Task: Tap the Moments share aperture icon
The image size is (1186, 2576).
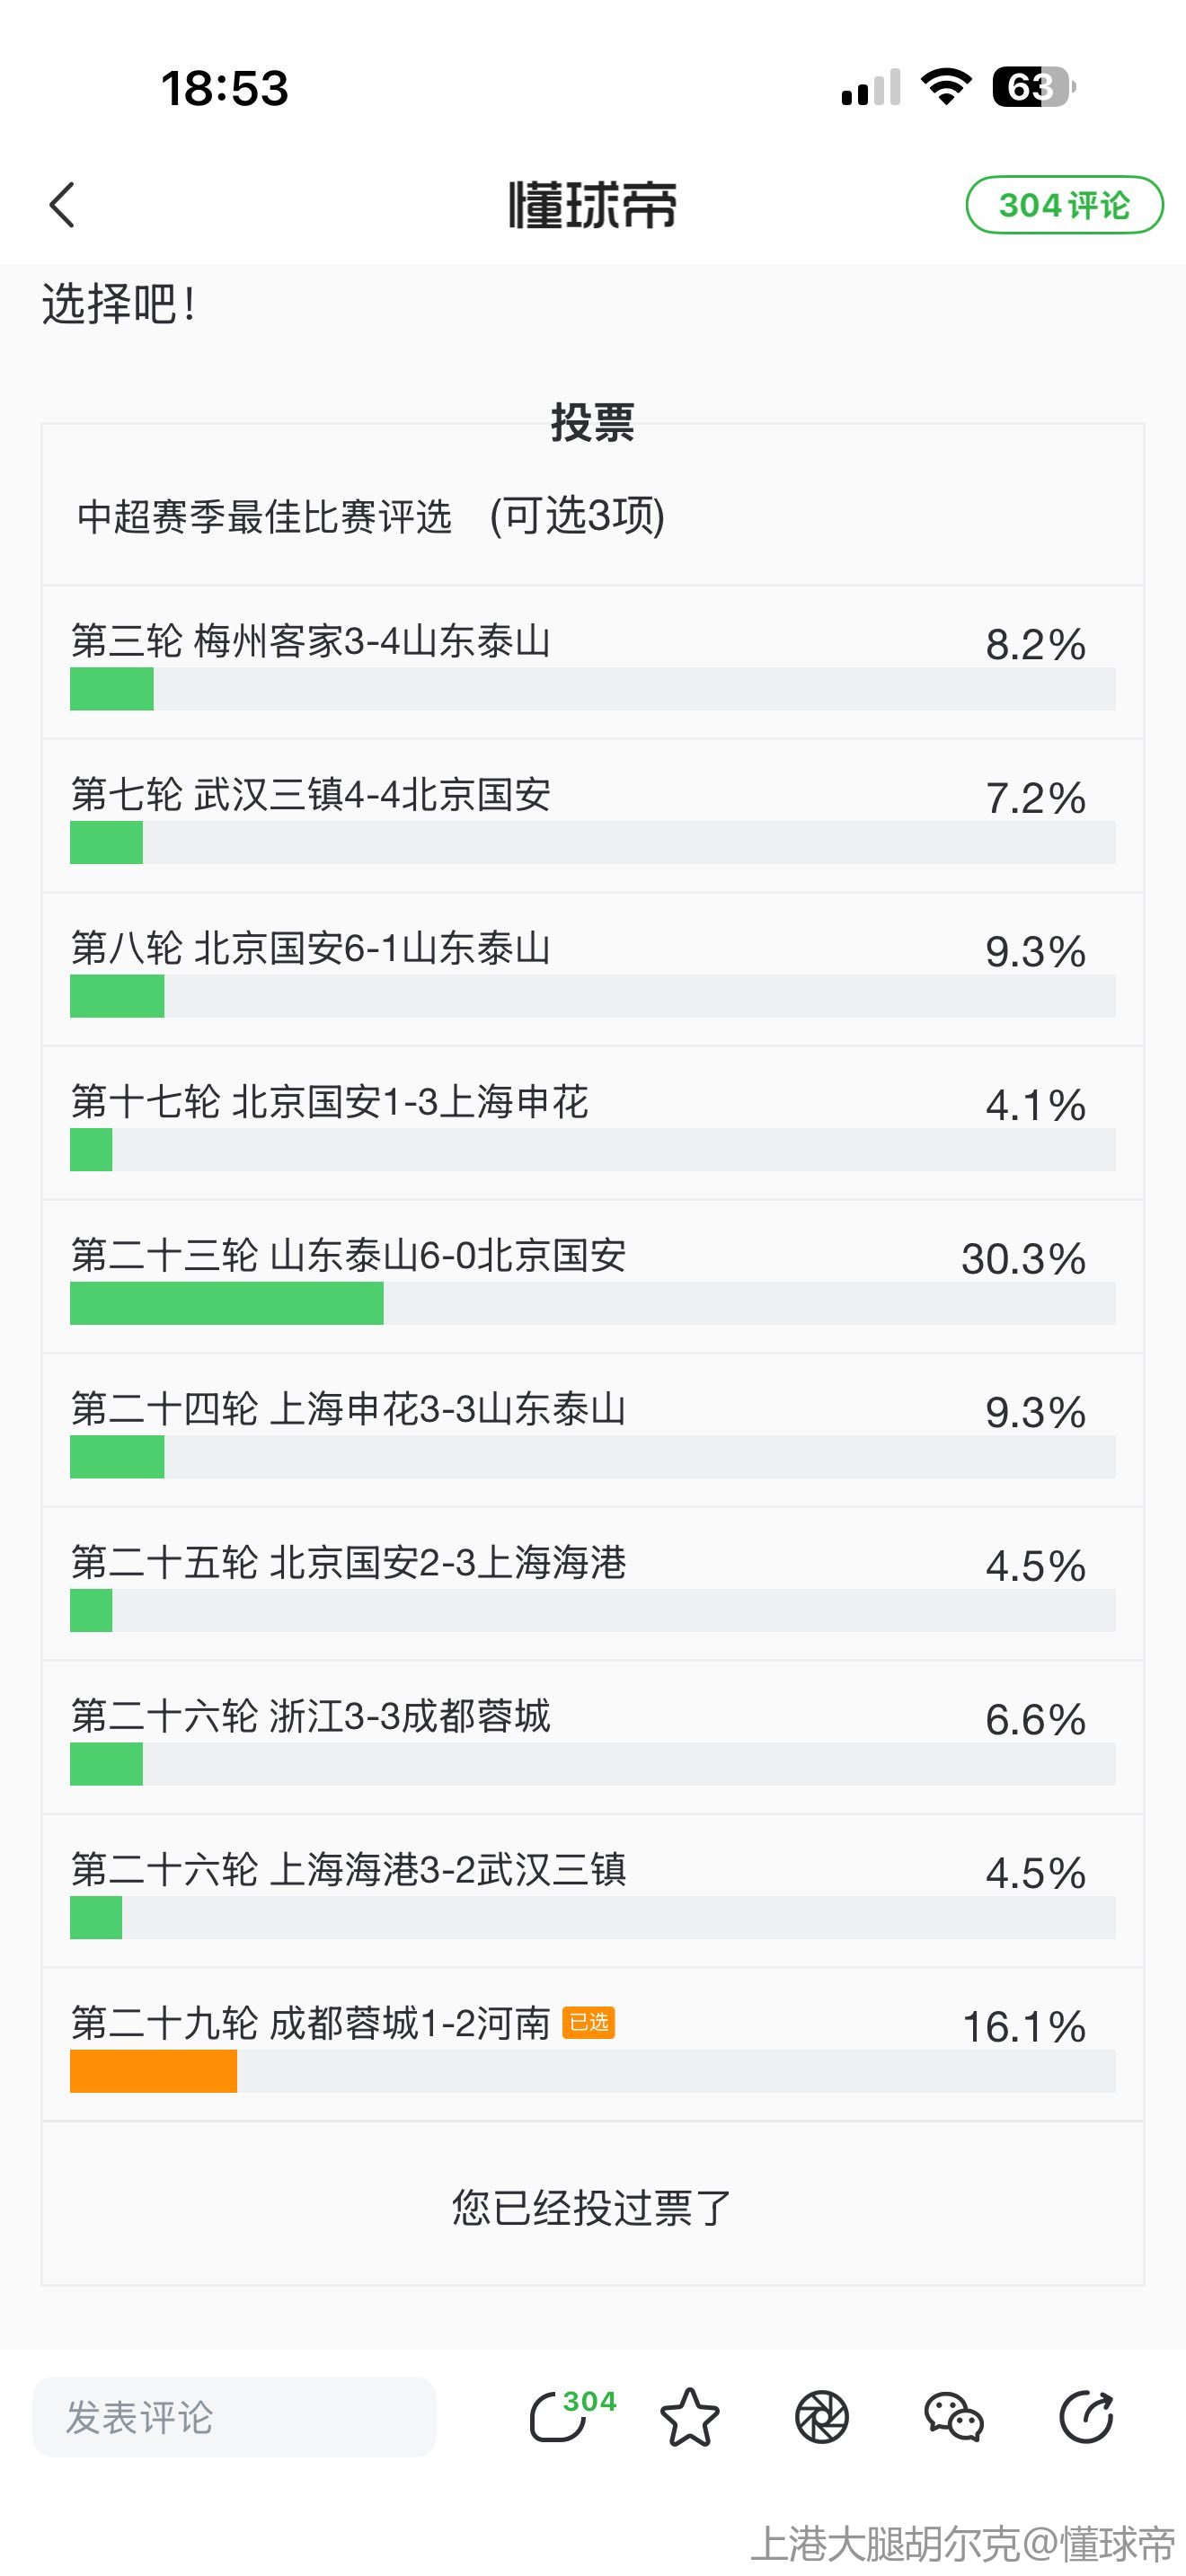Action: [822, 2417]
